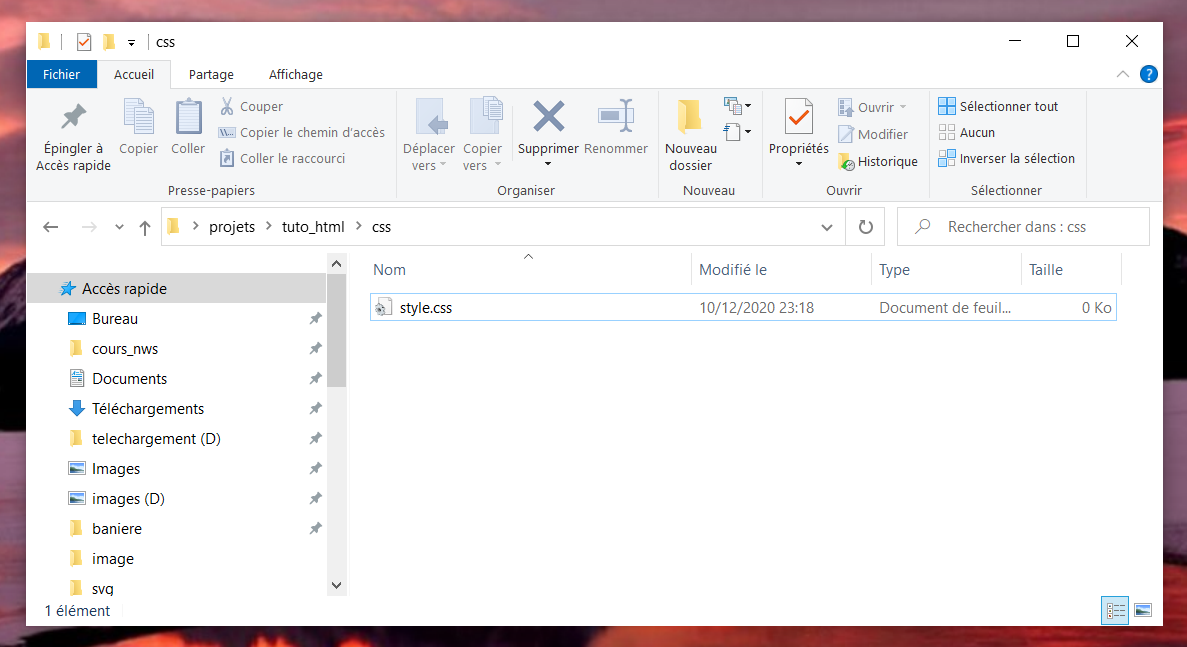Click Copier le chemin d'accès
Viewport: 1187px width, 647px height.
point(301,132)
